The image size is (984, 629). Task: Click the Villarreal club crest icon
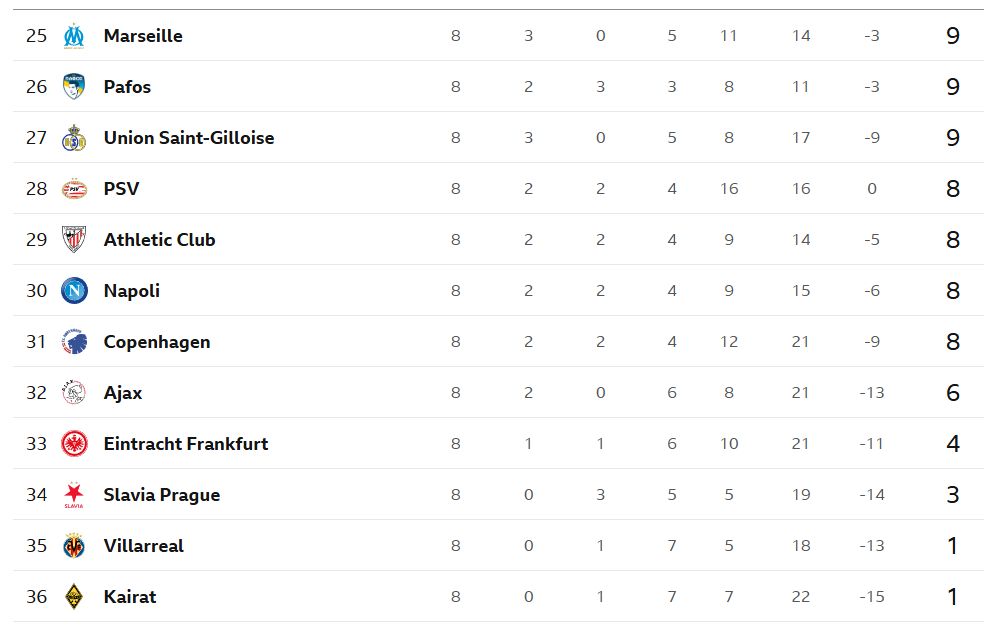point(74,546)
